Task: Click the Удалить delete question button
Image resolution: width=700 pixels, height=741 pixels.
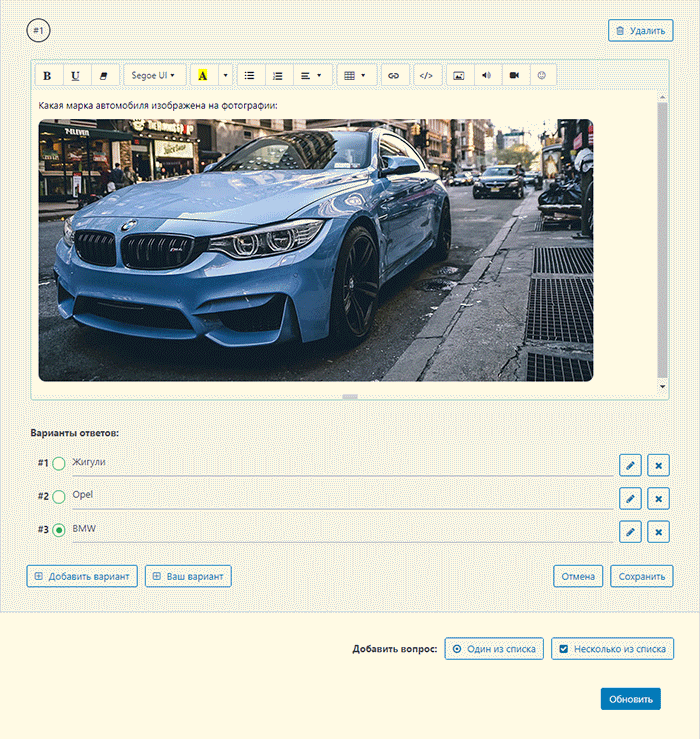Action: pyautogui.click(x=640, y=31)
